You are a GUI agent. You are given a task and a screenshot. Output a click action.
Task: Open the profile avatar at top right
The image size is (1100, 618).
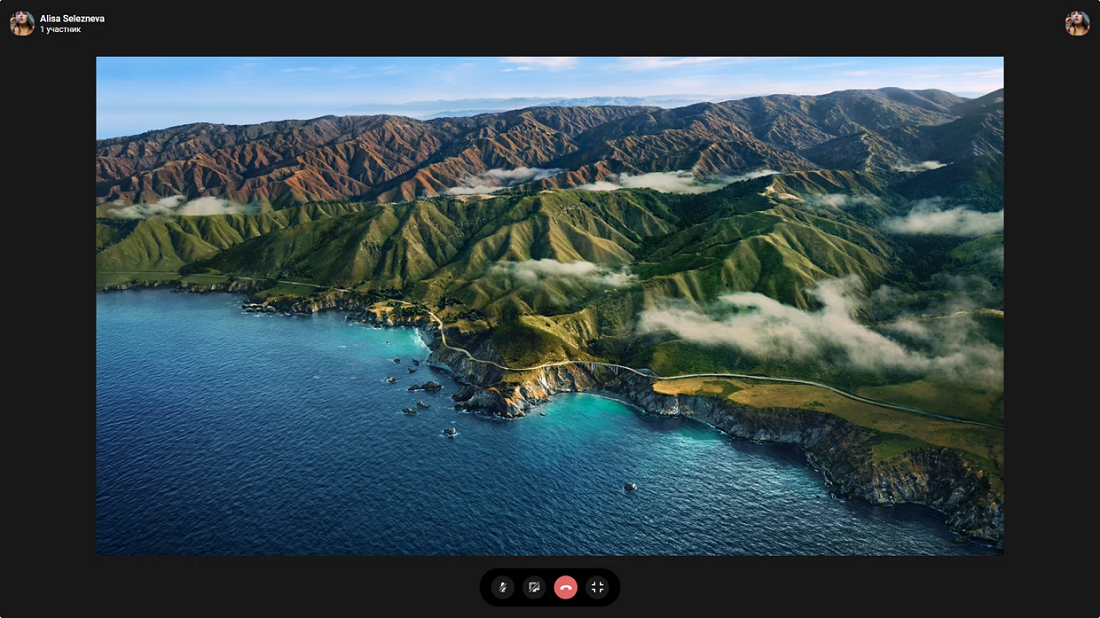tap(1077, 23)
